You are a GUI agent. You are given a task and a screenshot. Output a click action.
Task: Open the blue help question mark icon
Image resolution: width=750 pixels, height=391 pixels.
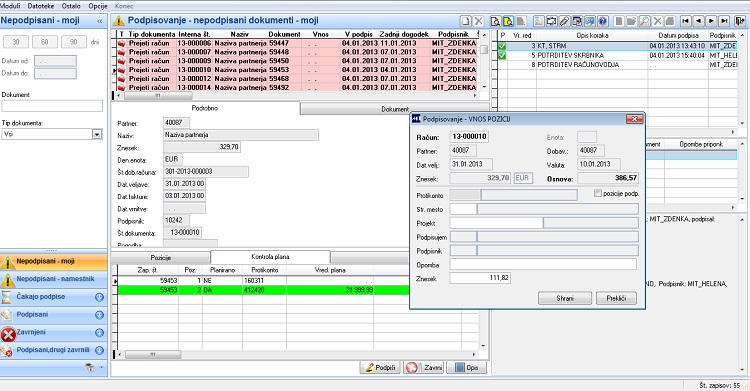point(602,21)
